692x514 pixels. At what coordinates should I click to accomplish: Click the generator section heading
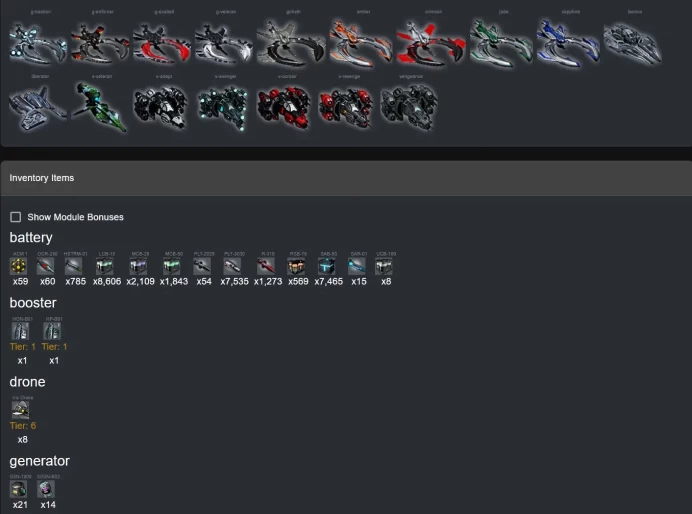40,461
